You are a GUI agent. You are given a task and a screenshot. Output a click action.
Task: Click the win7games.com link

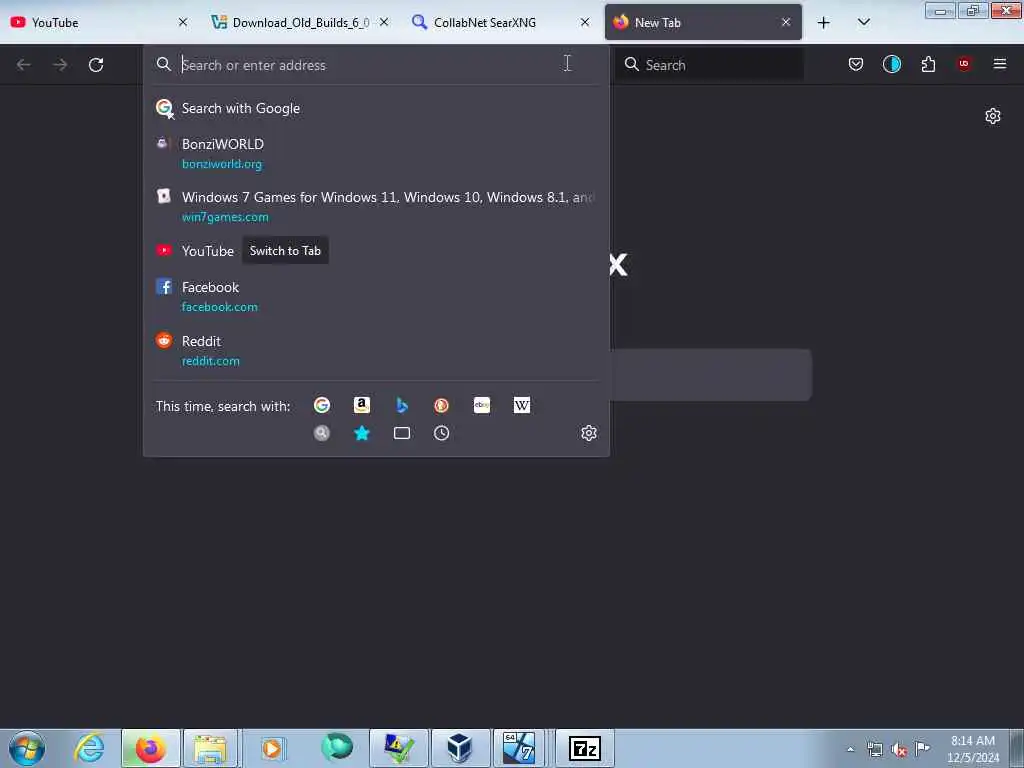[225, 217]
